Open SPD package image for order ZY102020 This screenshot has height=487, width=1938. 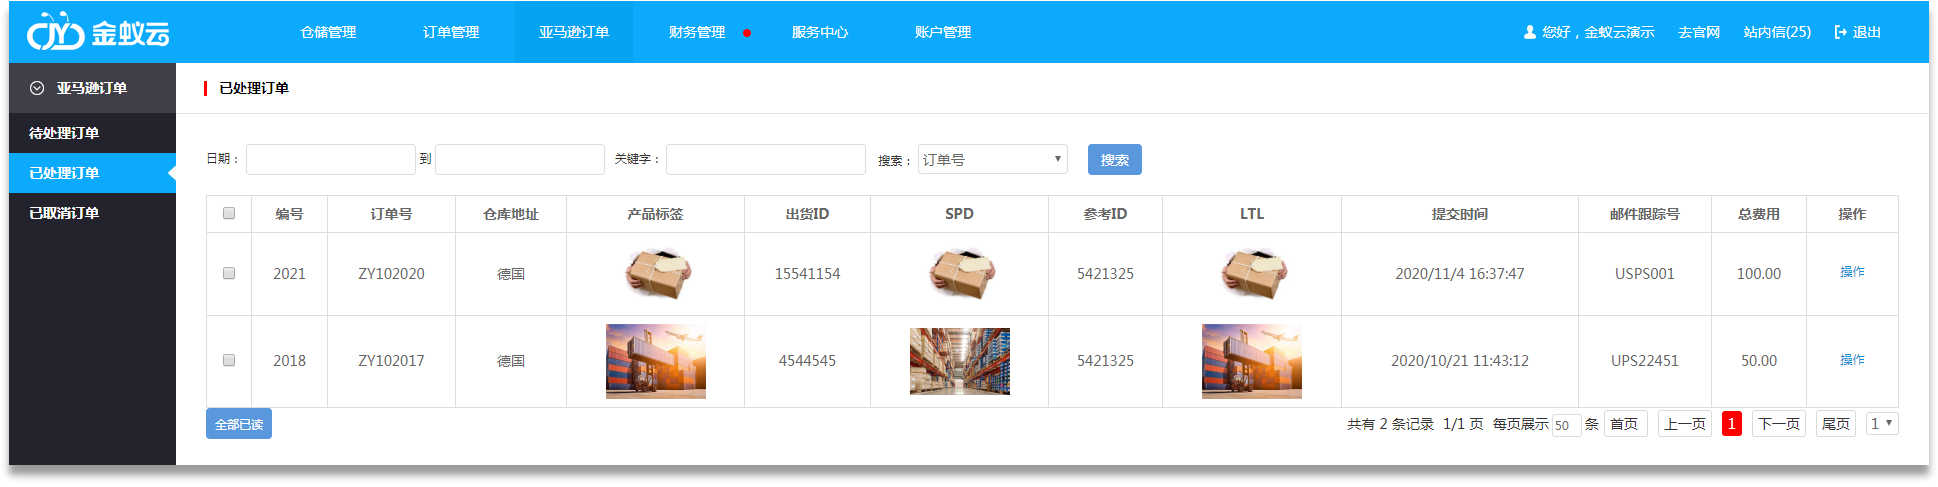959,274
